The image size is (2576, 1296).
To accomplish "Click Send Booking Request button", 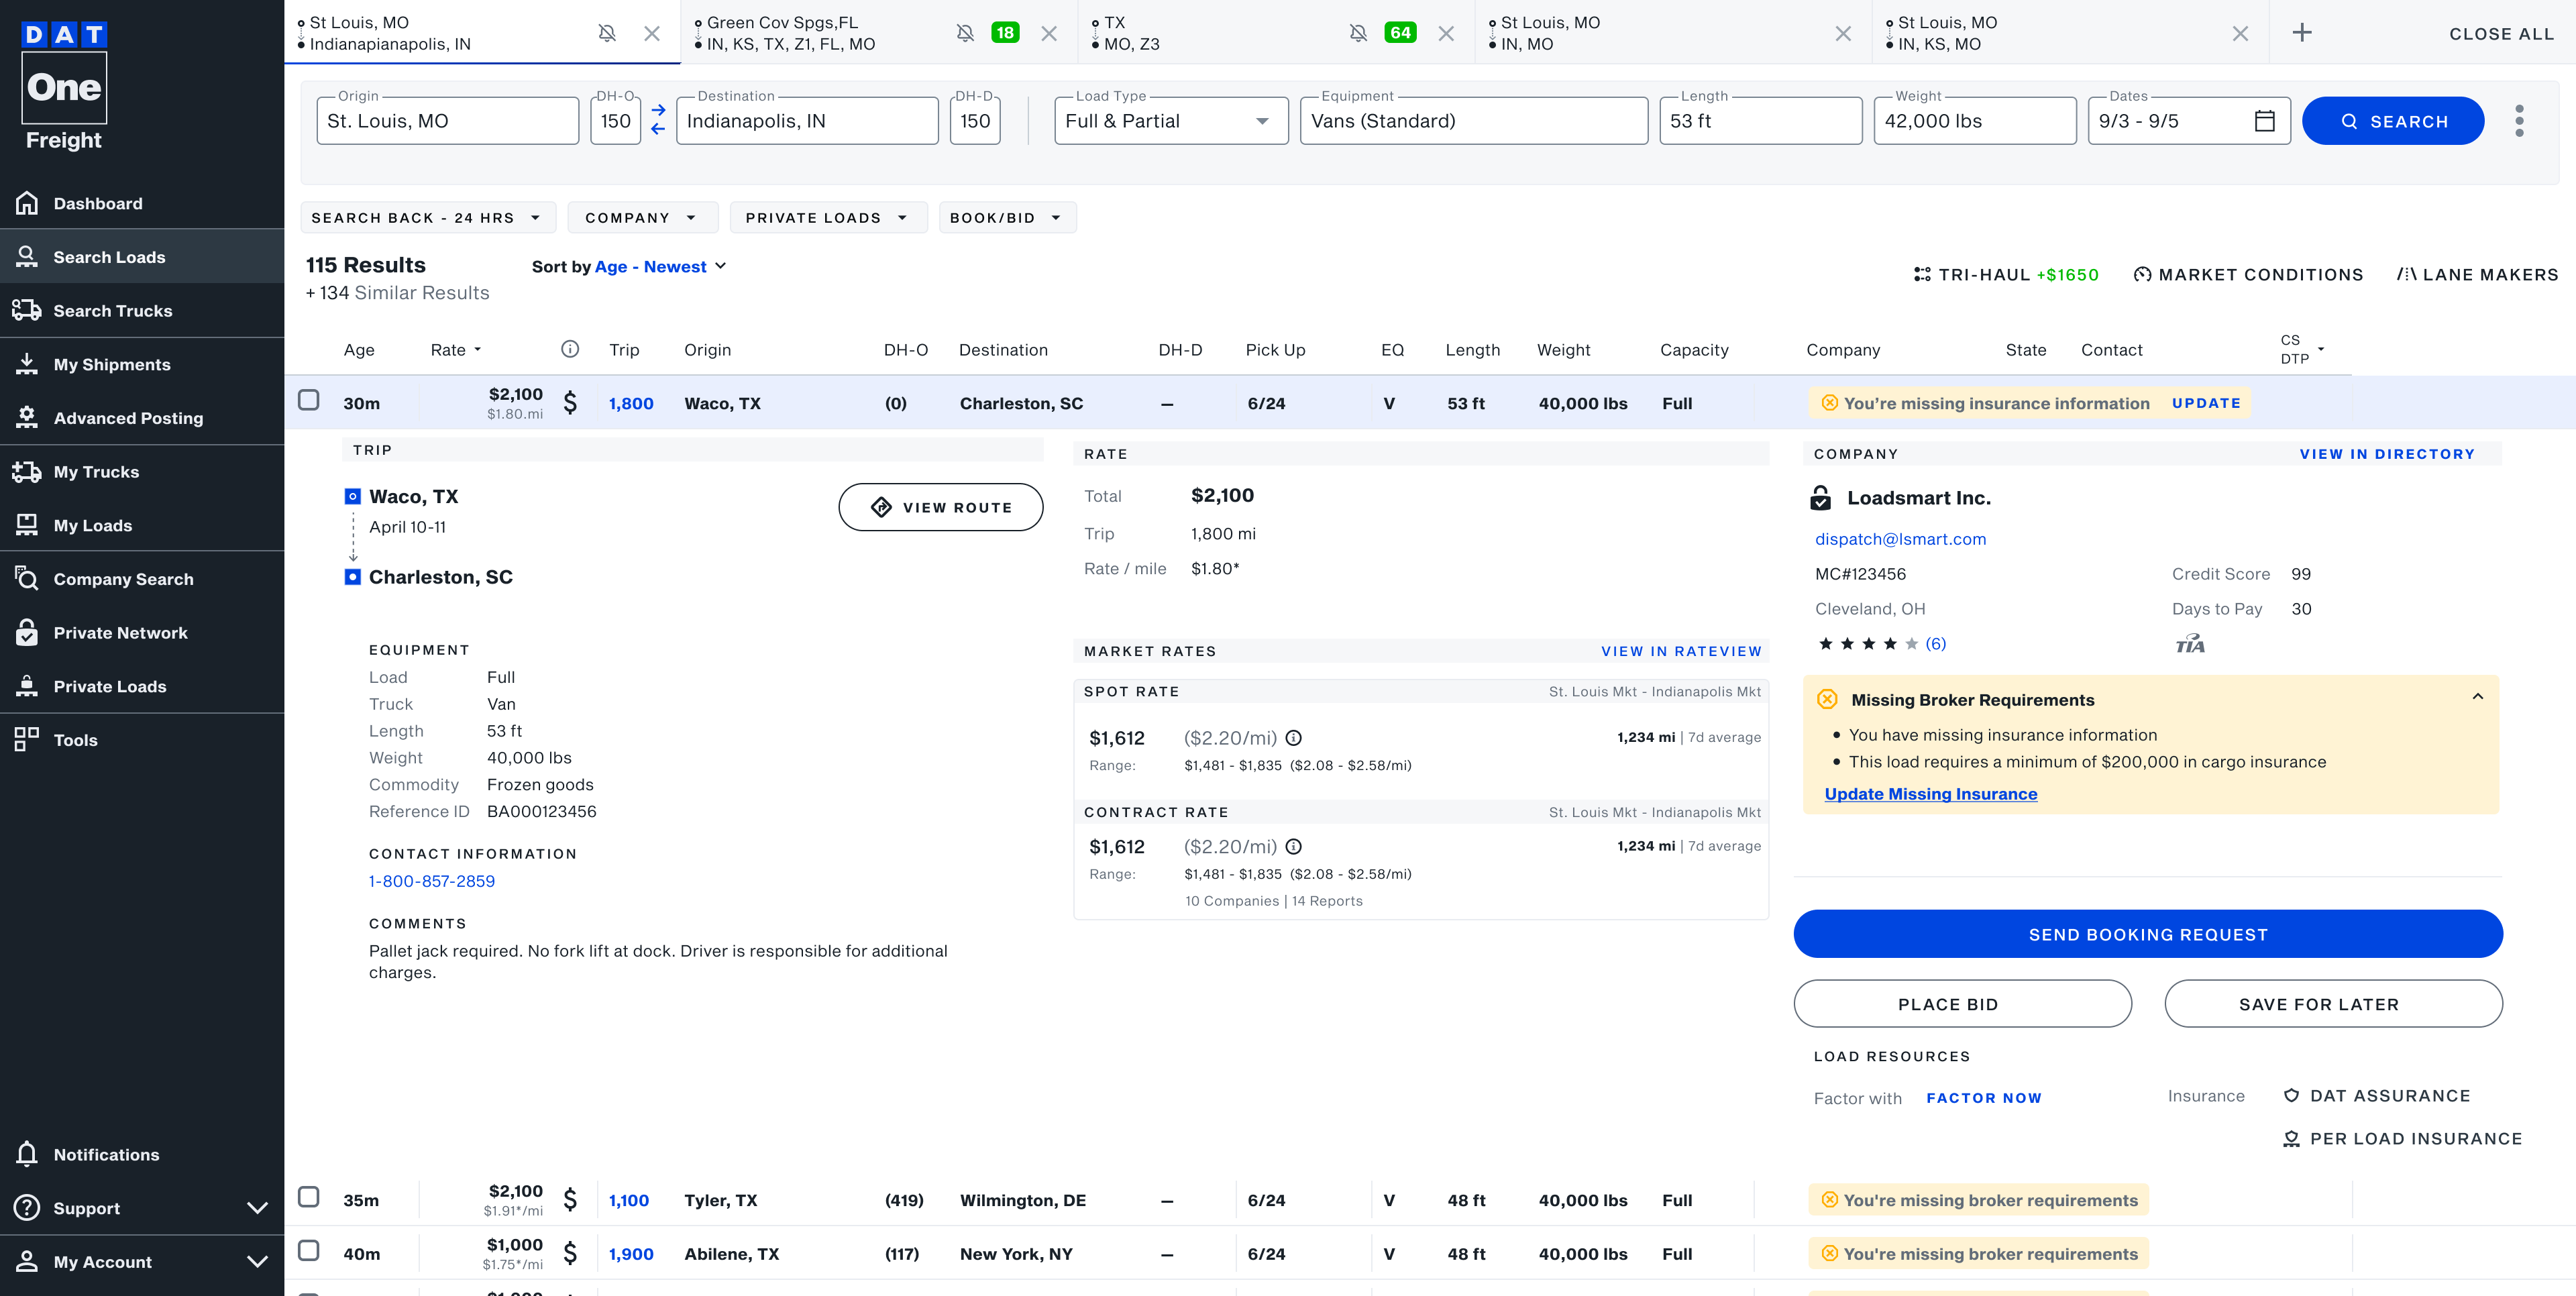I will (2147, 934).
